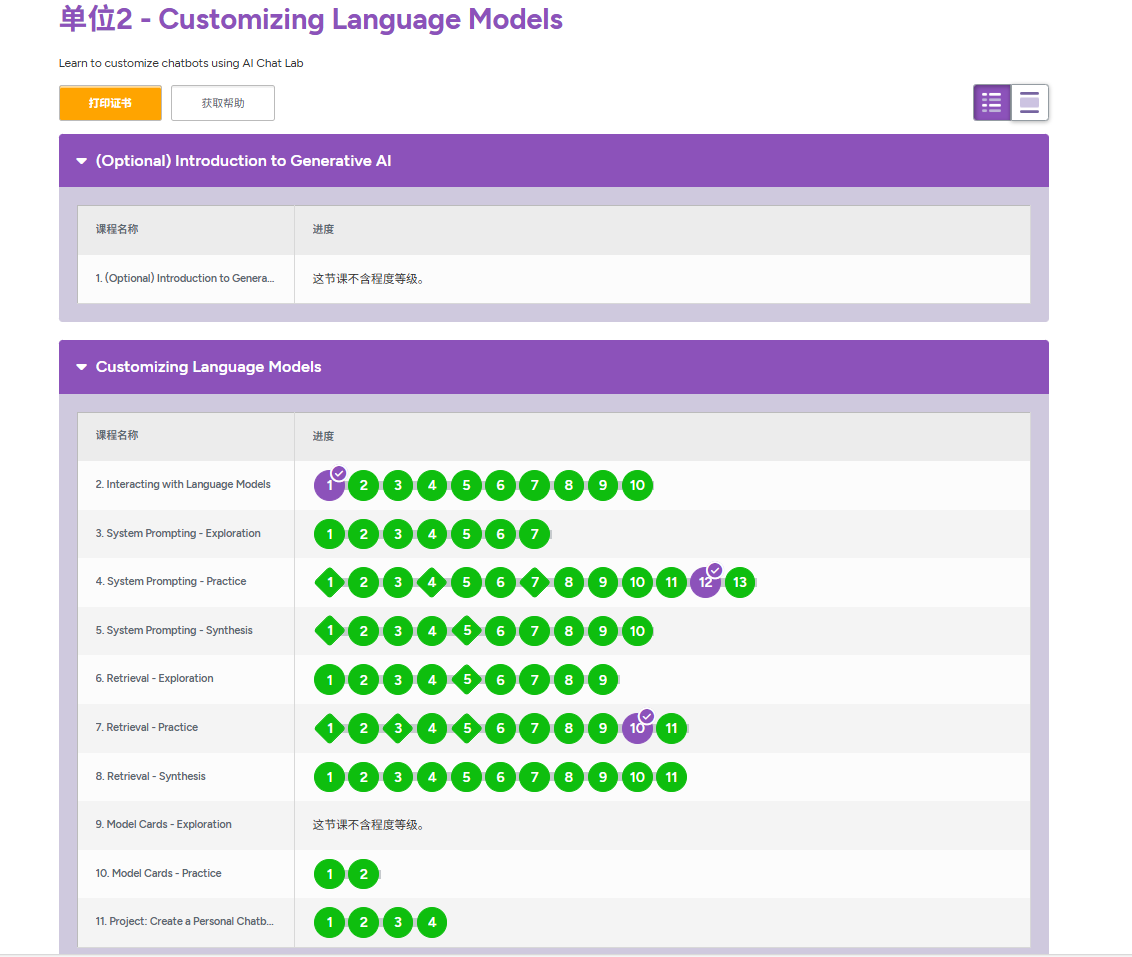Click 'Learn to customize chatbots using AI Chat Lab'
1132x957 pixels.
pos(181,64)
